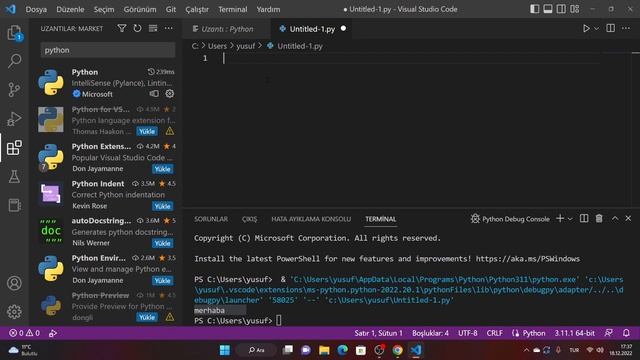640x360 pixels.
Task: Open the Görünüm menu
Action: (x=140, y=9)
